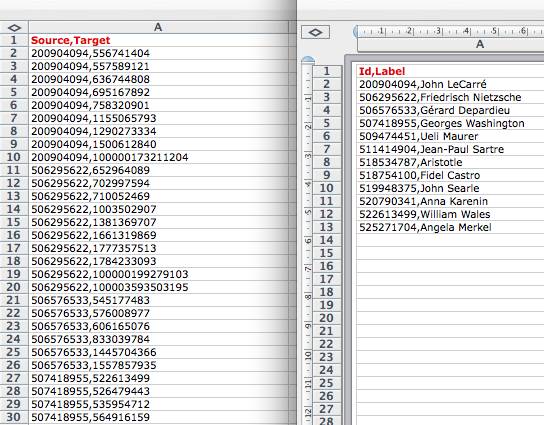Select the Fidel Castro cell
Screen dimensions: 544x425
[x=450, y=175]
